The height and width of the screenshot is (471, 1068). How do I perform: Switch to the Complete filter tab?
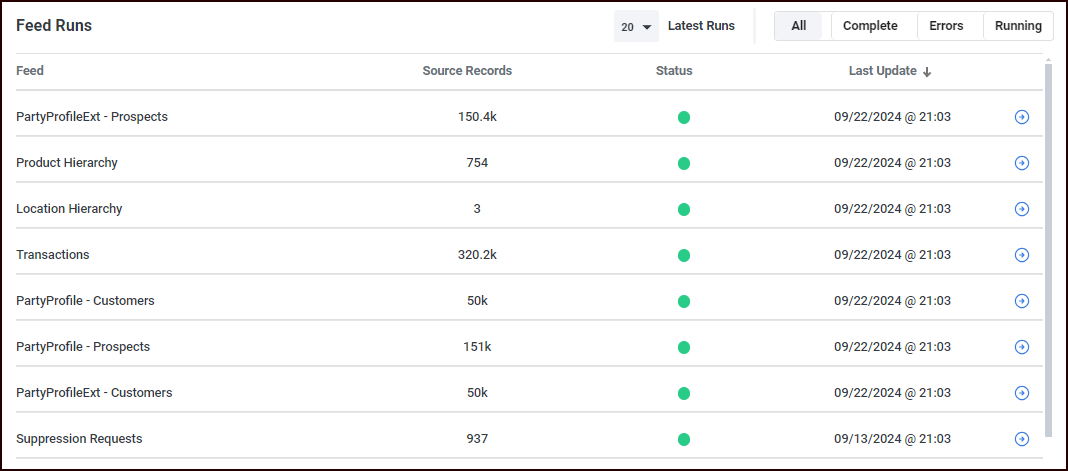870,26
